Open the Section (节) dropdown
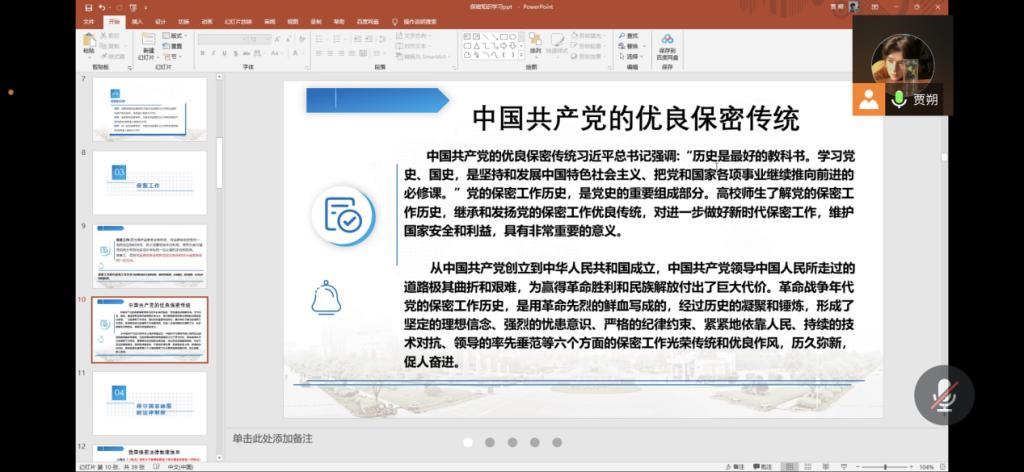 click(172, 57)
